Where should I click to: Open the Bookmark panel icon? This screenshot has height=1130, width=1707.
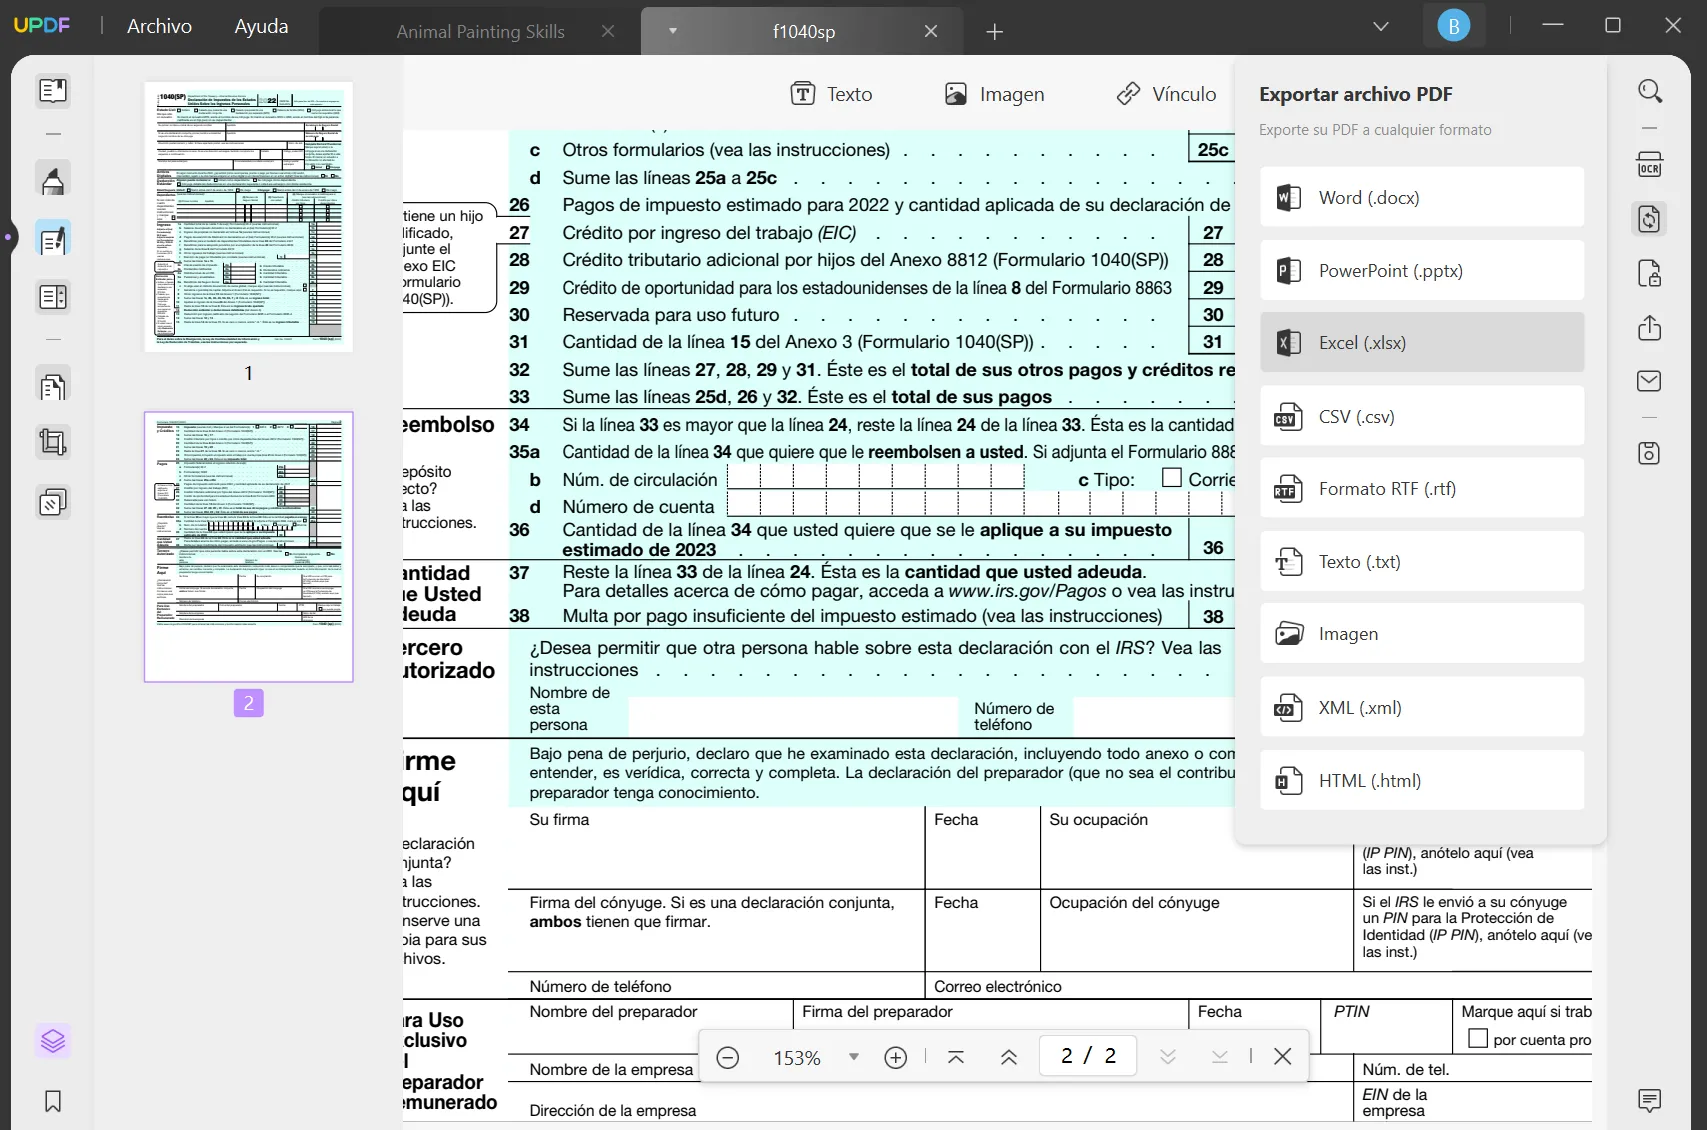click(53, 1101)
